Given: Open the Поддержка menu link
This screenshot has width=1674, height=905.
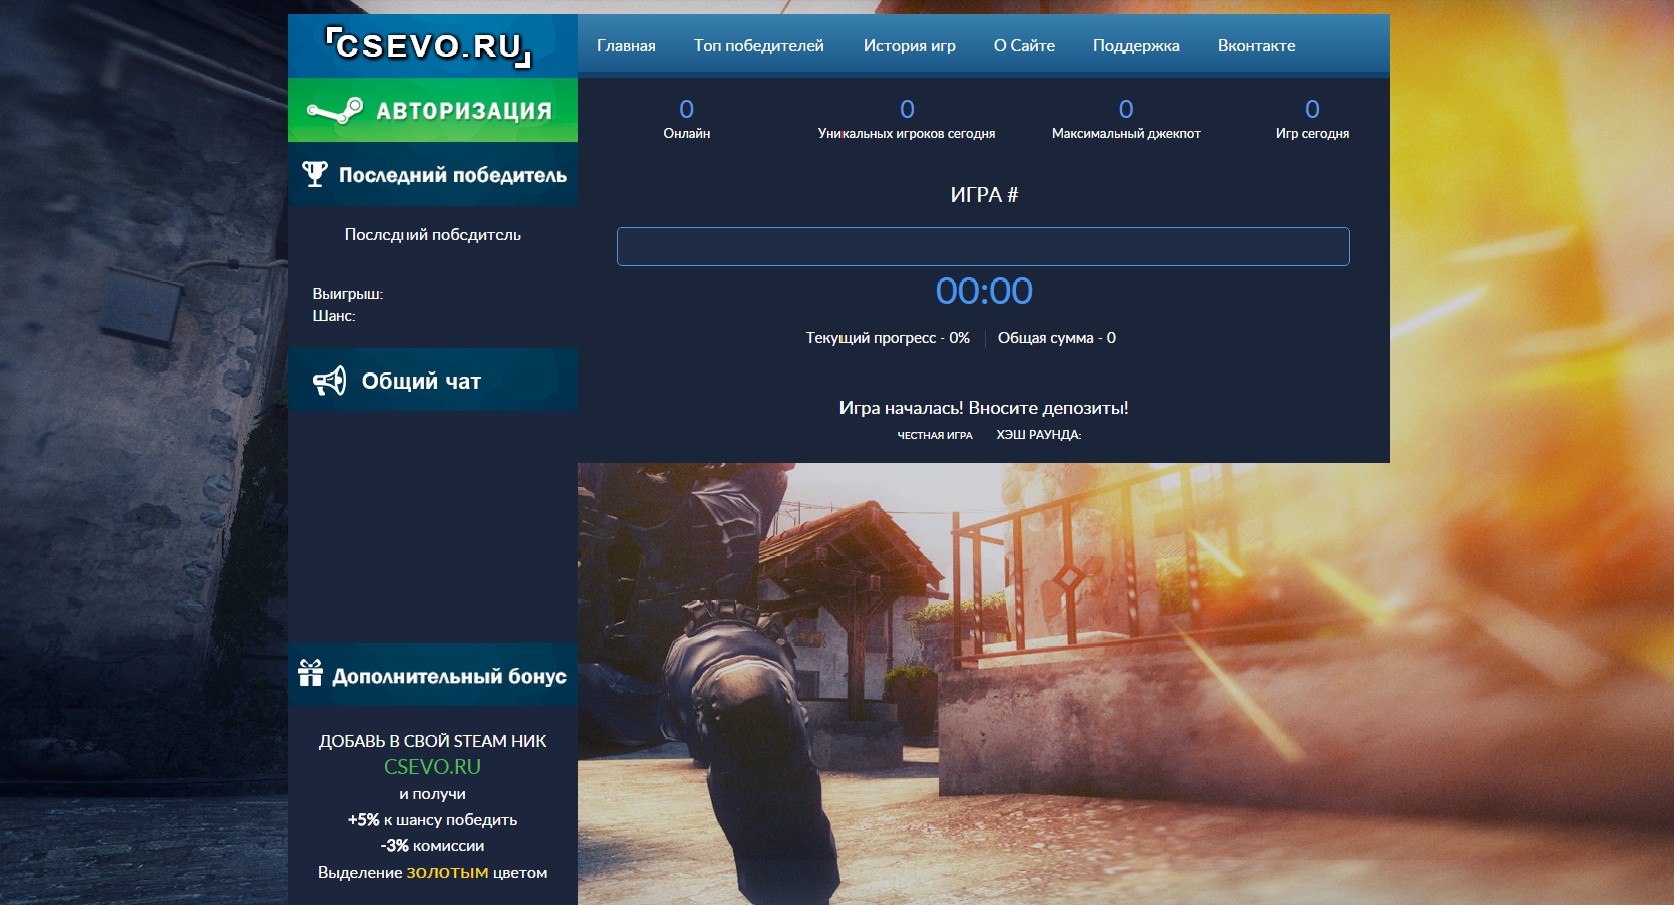Looking at the screenshot, I should click(1136, 46).
